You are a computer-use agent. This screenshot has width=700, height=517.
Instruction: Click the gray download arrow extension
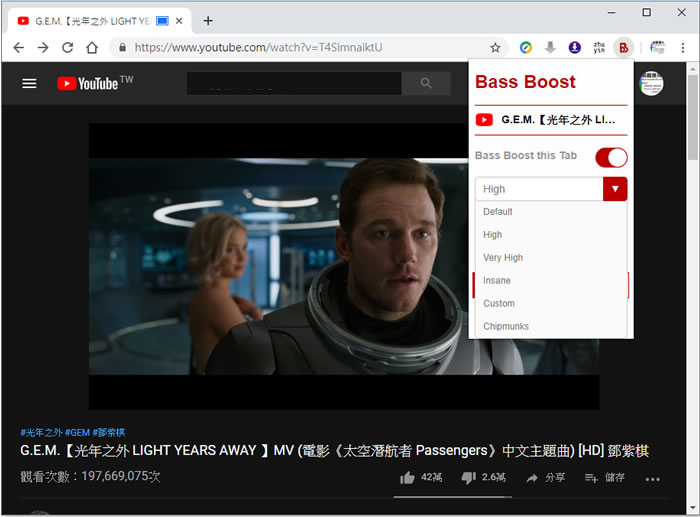(x=550, y=47)
